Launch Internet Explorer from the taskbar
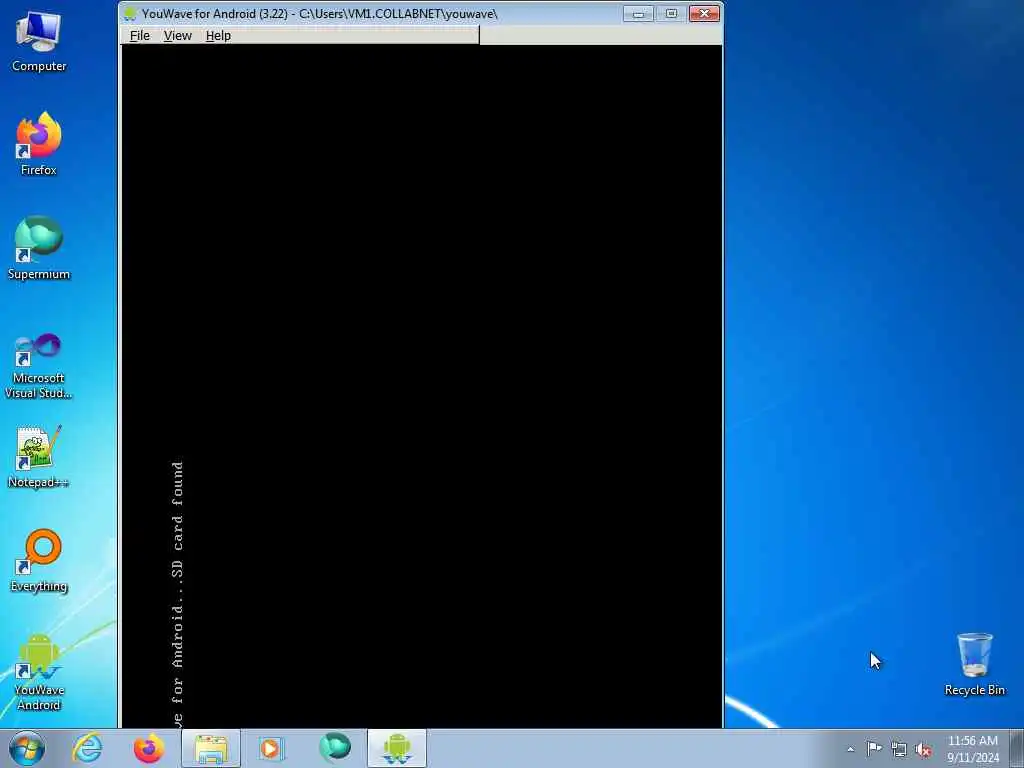This screenshot has height=768, width=1024. coord(88,748)
